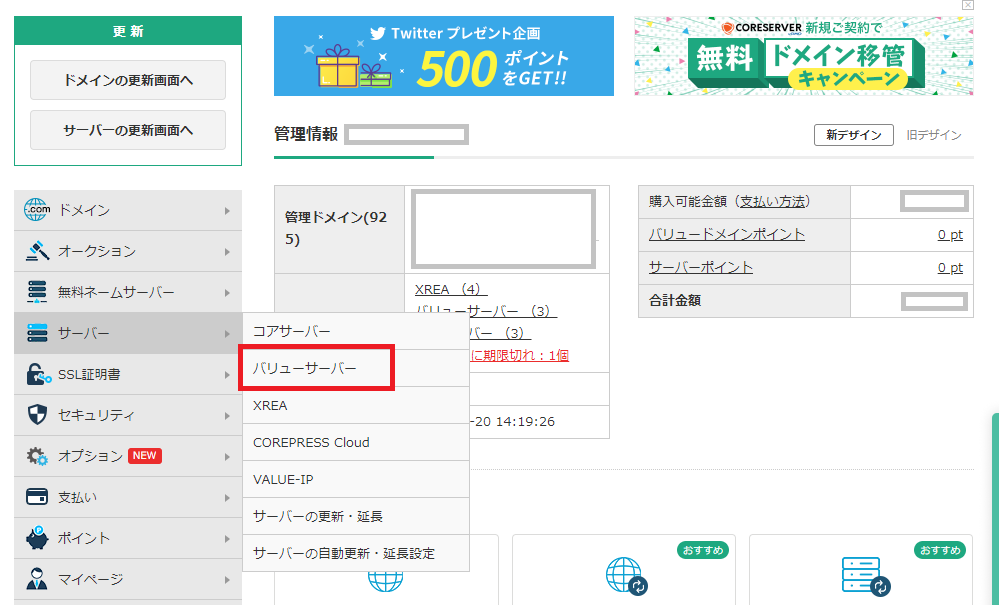Switch to 旧デザイン layout
The width and height of the screenshot is (999, 605).
point(934,135)
